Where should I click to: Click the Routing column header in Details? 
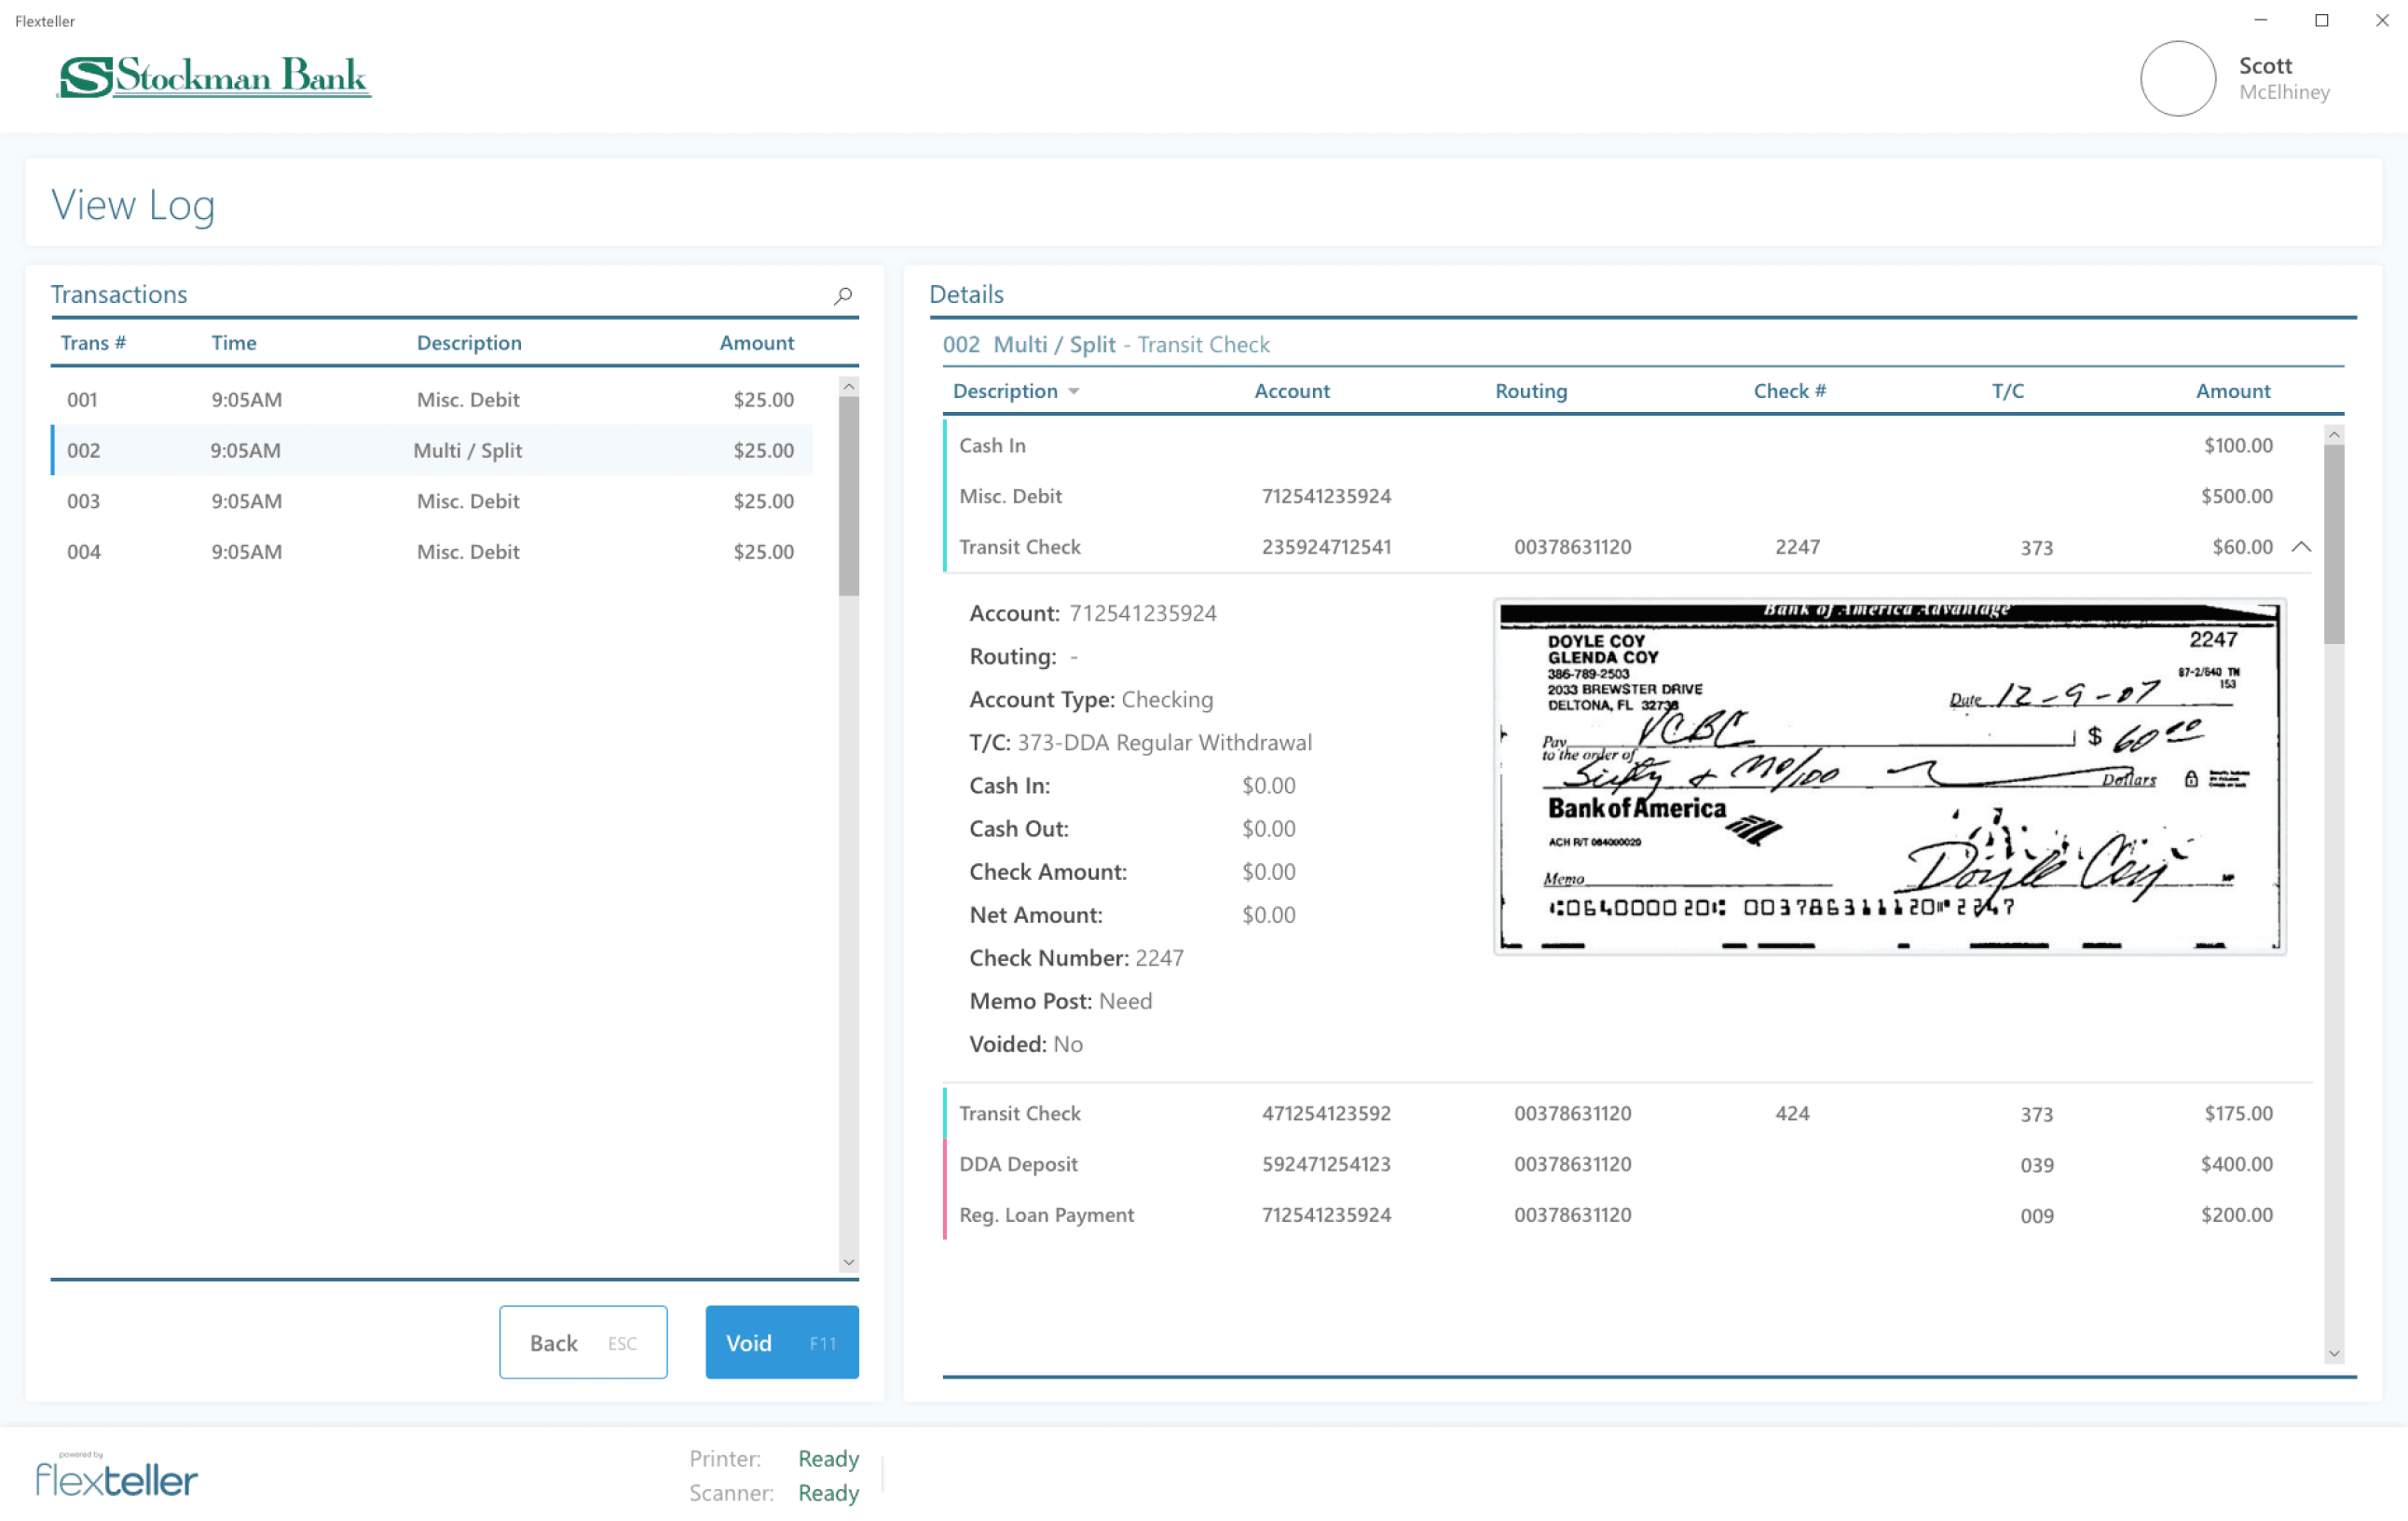[x=1531, y=391]
